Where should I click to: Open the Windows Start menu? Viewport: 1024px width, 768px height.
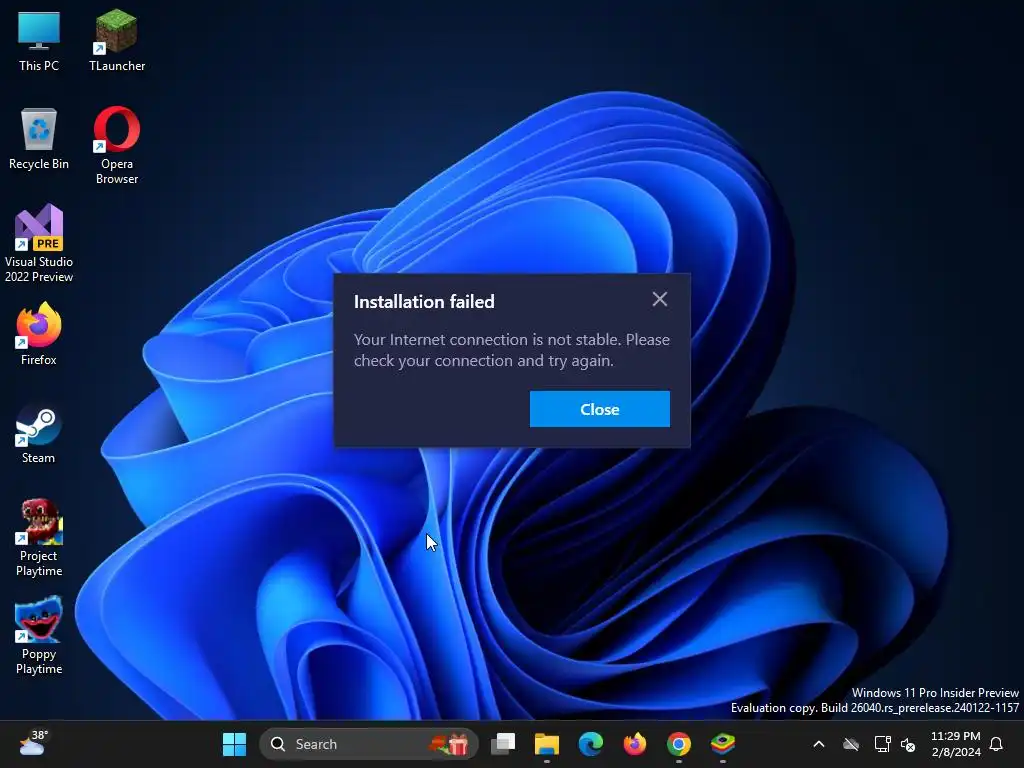pyautogui.click(x=234, y=744)
